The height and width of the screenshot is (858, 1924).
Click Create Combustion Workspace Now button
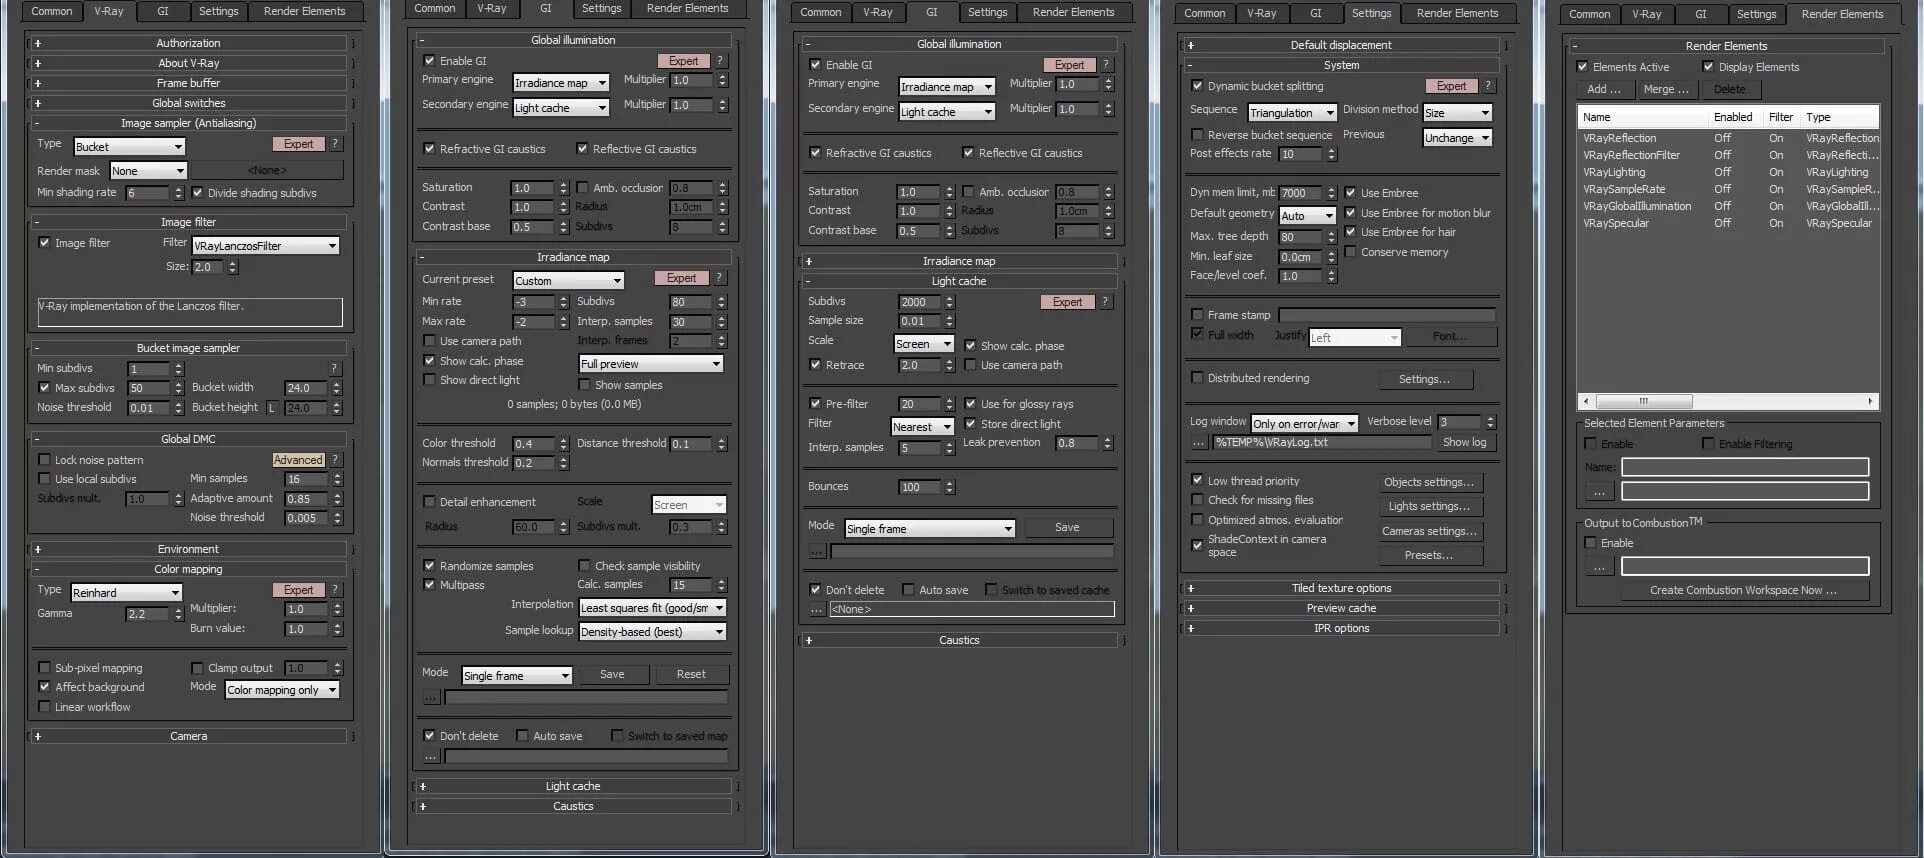[x=1743, y=590]
